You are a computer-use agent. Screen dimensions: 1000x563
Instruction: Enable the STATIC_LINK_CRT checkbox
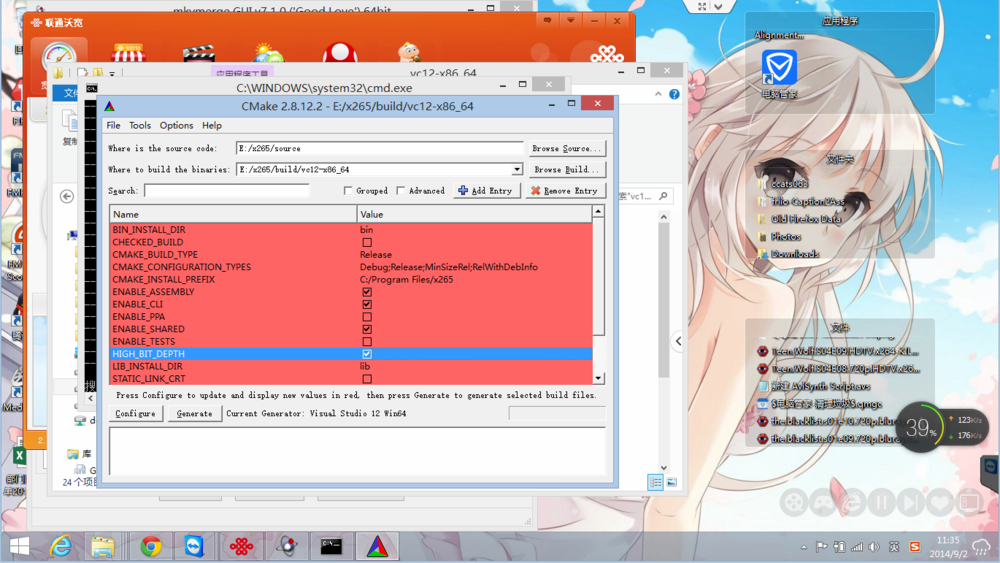367,379
